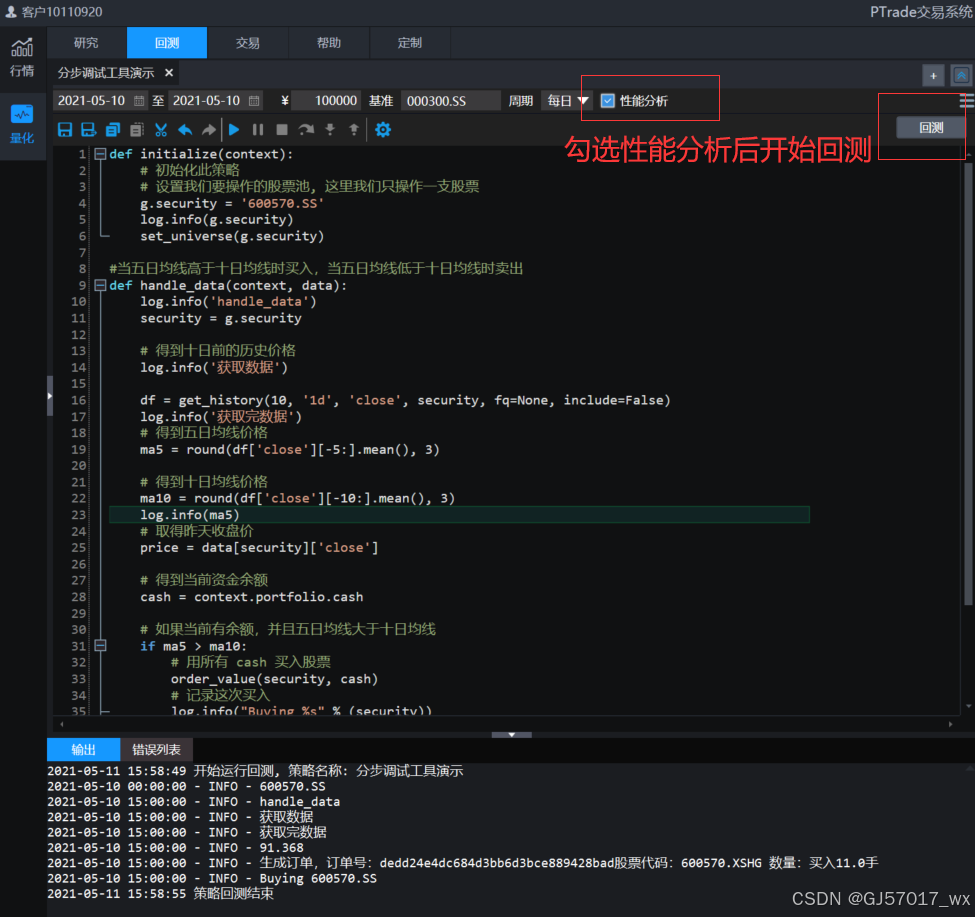This screenshot has width=975, height=917.
Task: Click line 16 get_history call
Action: [405, 400]
